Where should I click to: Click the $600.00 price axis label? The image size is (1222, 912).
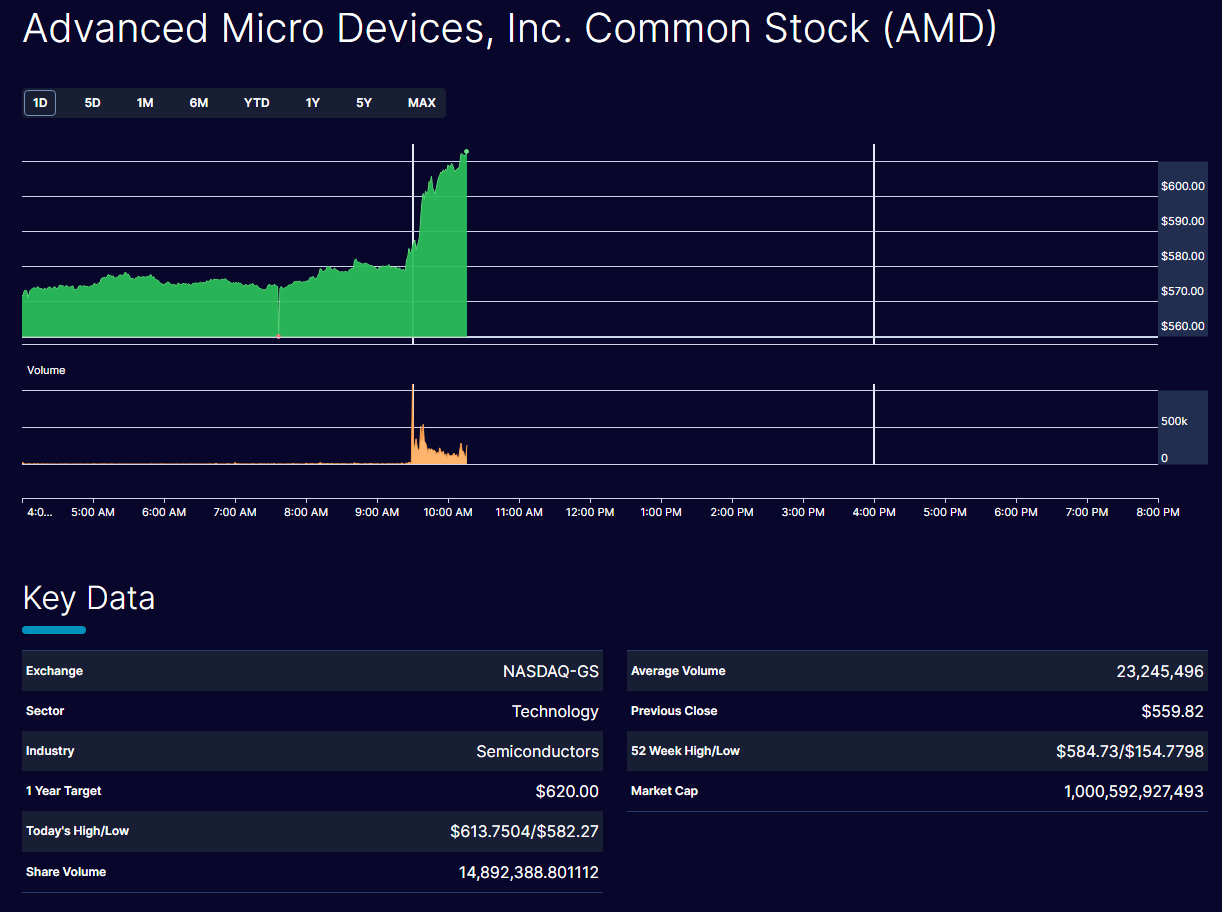[x=1183, y=186]
